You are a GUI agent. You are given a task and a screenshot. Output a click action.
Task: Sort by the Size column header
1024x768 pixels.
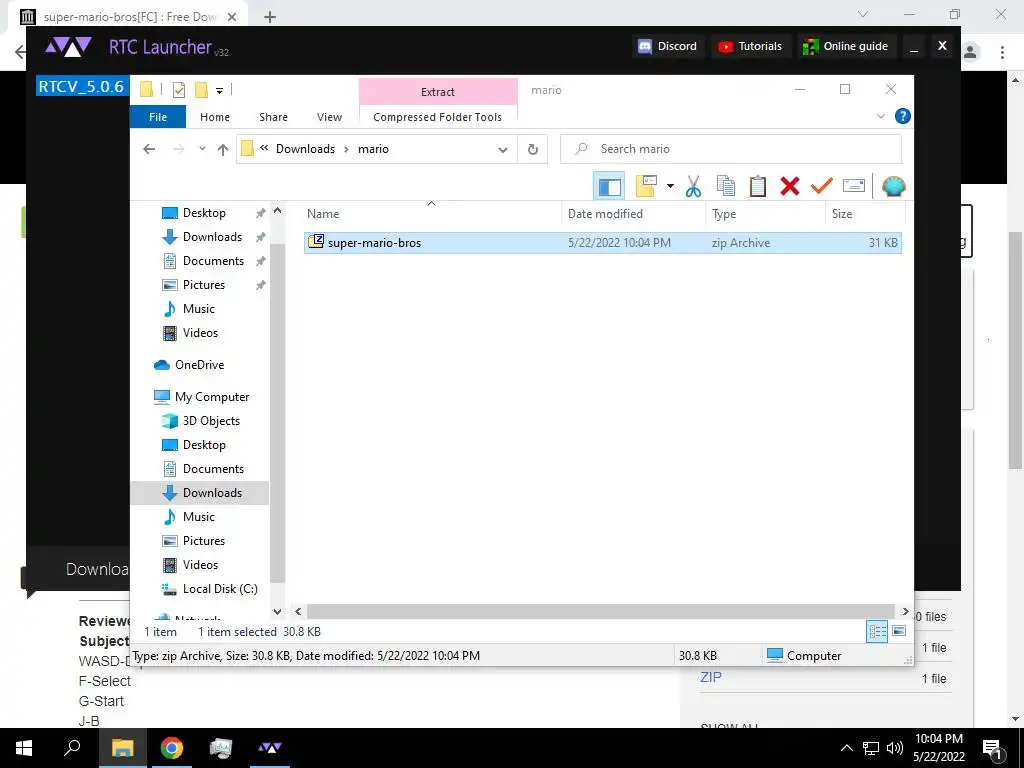point(865,214)
